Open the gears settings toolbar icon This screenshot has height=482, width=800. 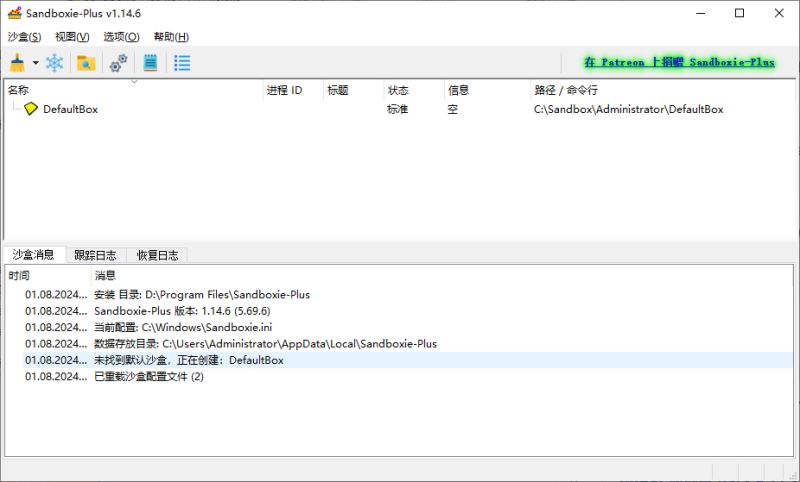tap(118, 63)
